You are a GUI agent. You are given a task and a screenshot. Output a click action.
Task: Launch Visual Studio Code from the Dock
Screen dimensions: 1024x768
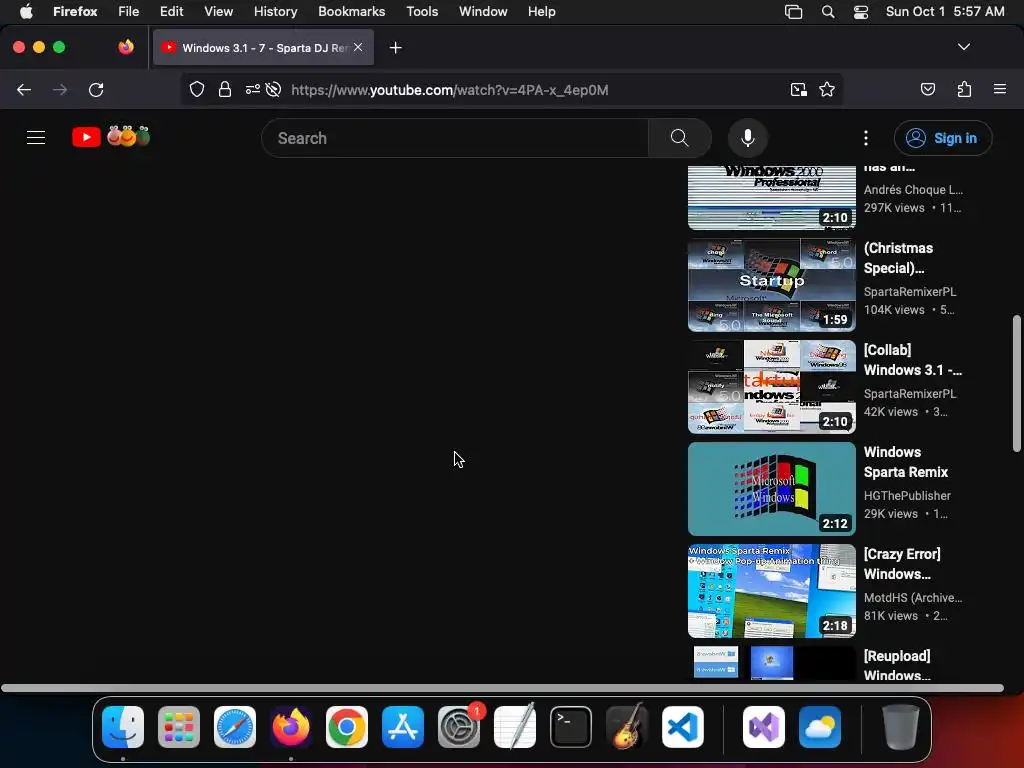point(682,727)
